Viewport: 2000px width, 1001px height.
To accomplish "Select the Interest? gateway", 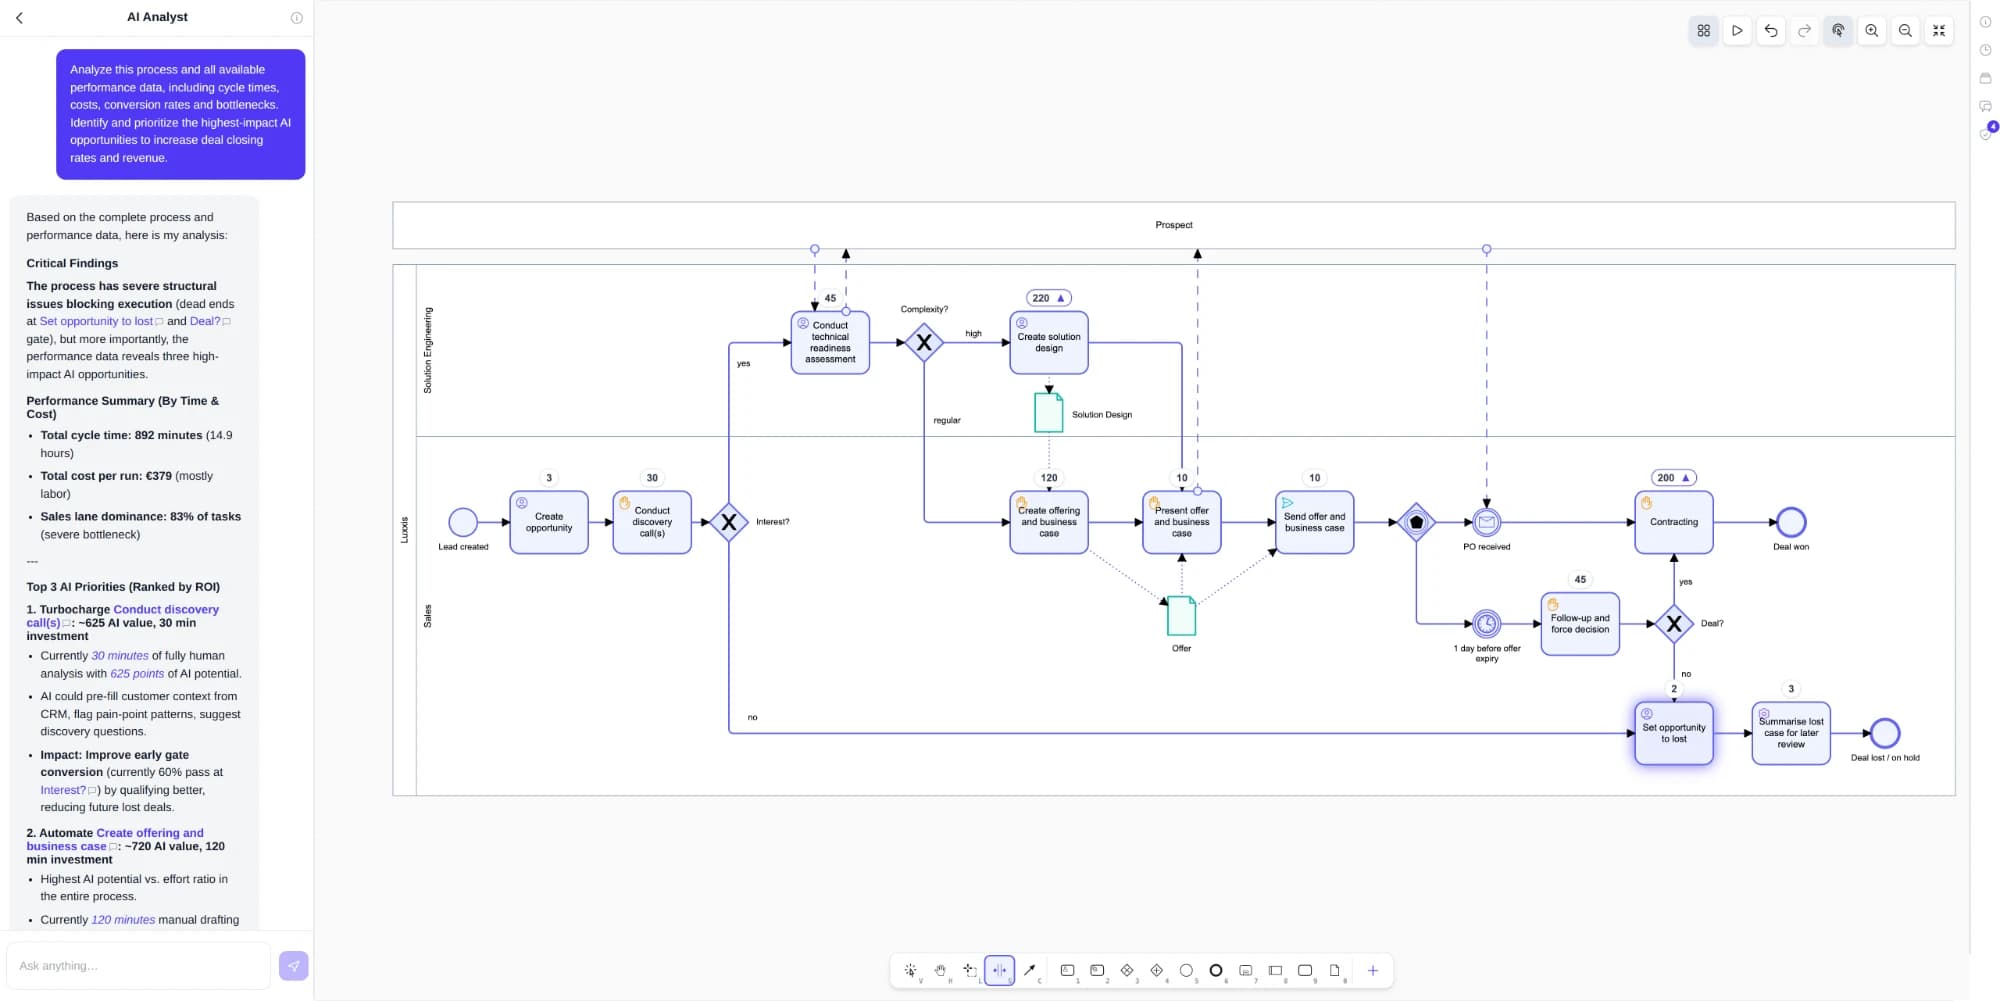I will click(x=729, y=522).
